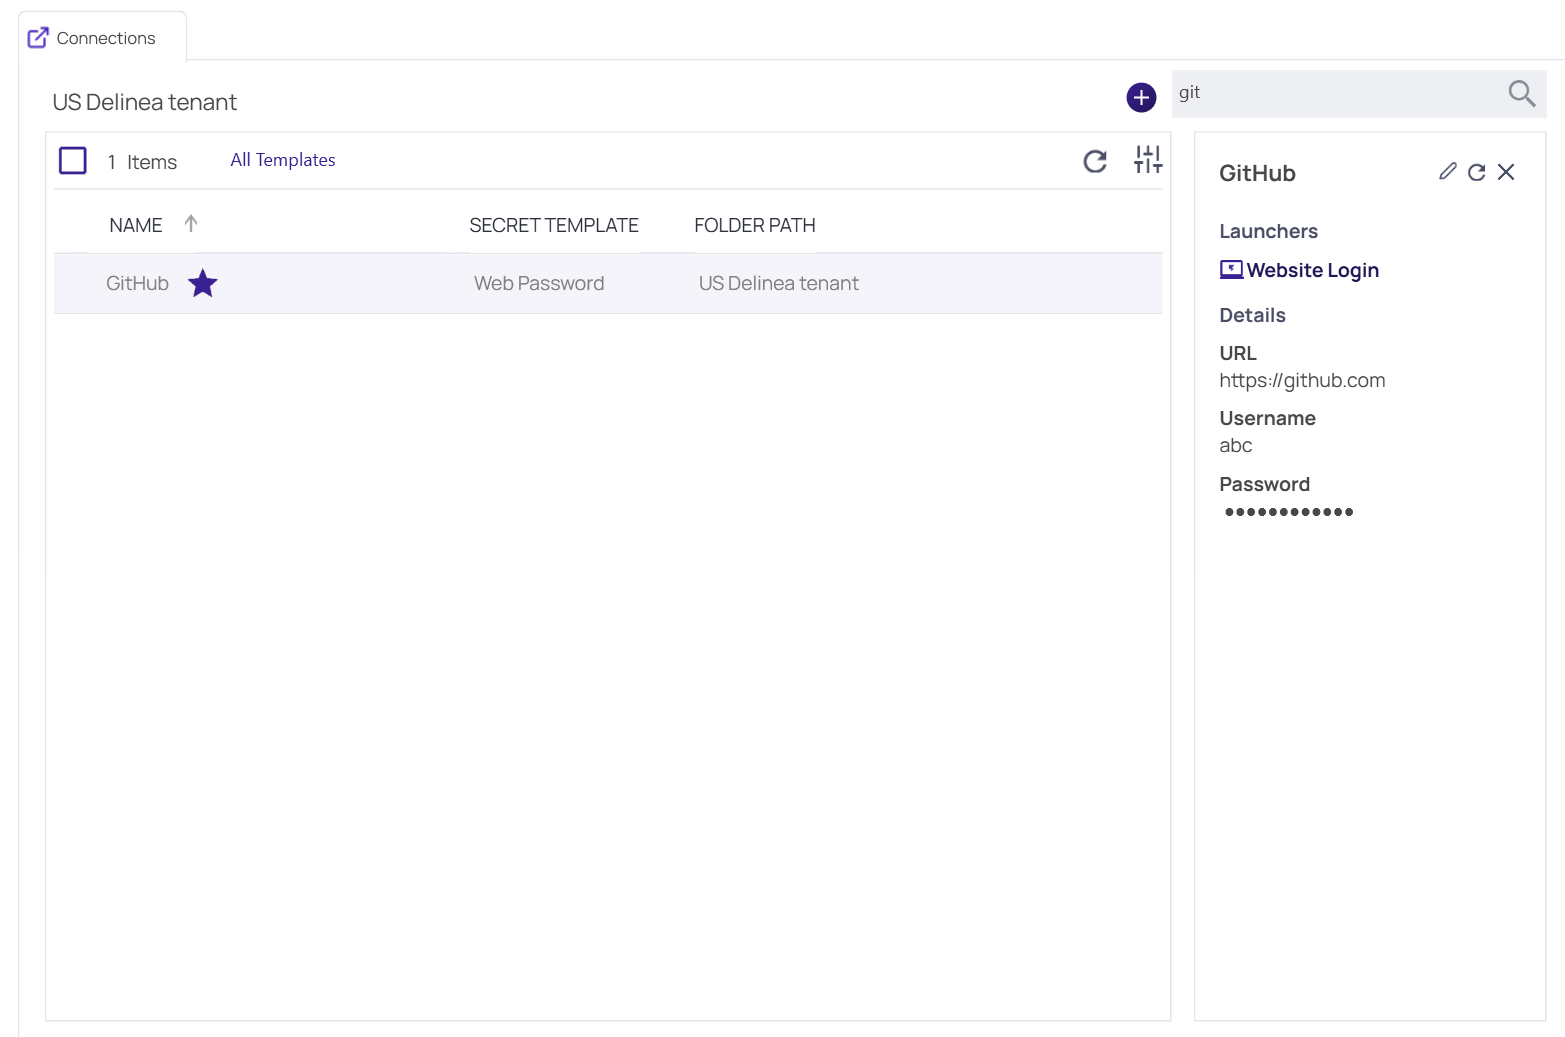
Task: Click the '1 Items' count label
Action: [x=142, y=162]
